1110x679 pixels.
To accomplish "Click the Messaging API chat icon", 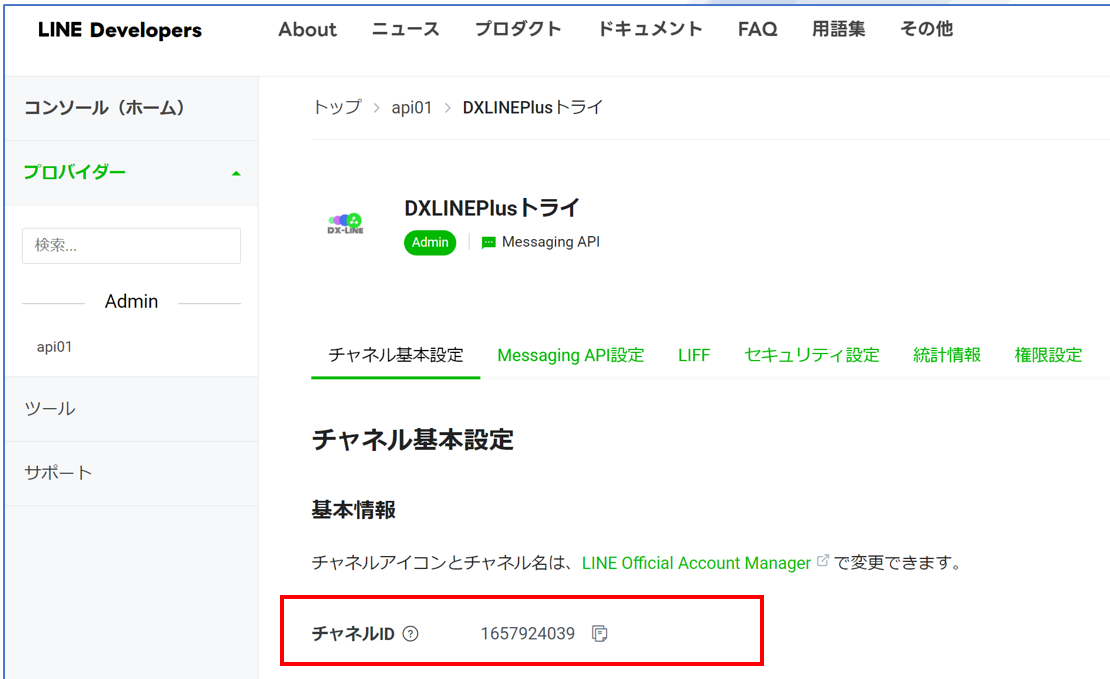I will [x=489, y=242].
